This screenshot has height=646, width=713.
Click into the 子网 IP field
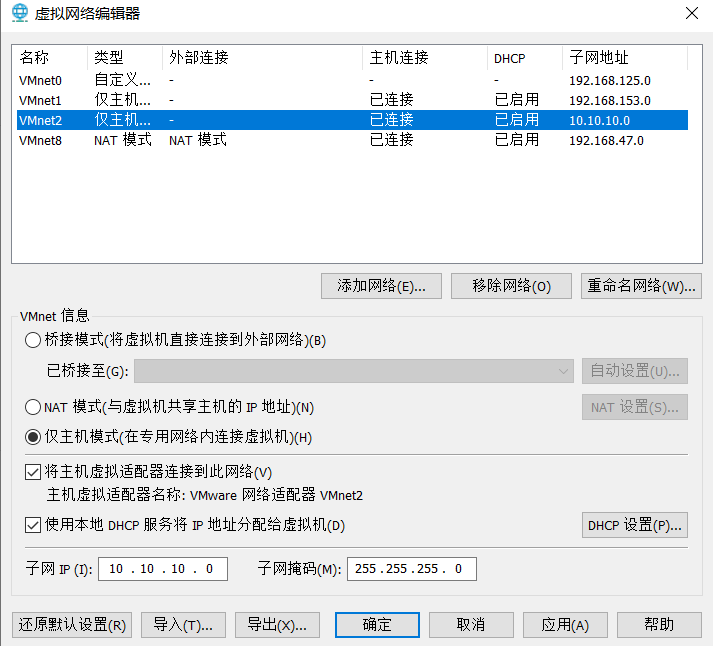tap(163, 569)
